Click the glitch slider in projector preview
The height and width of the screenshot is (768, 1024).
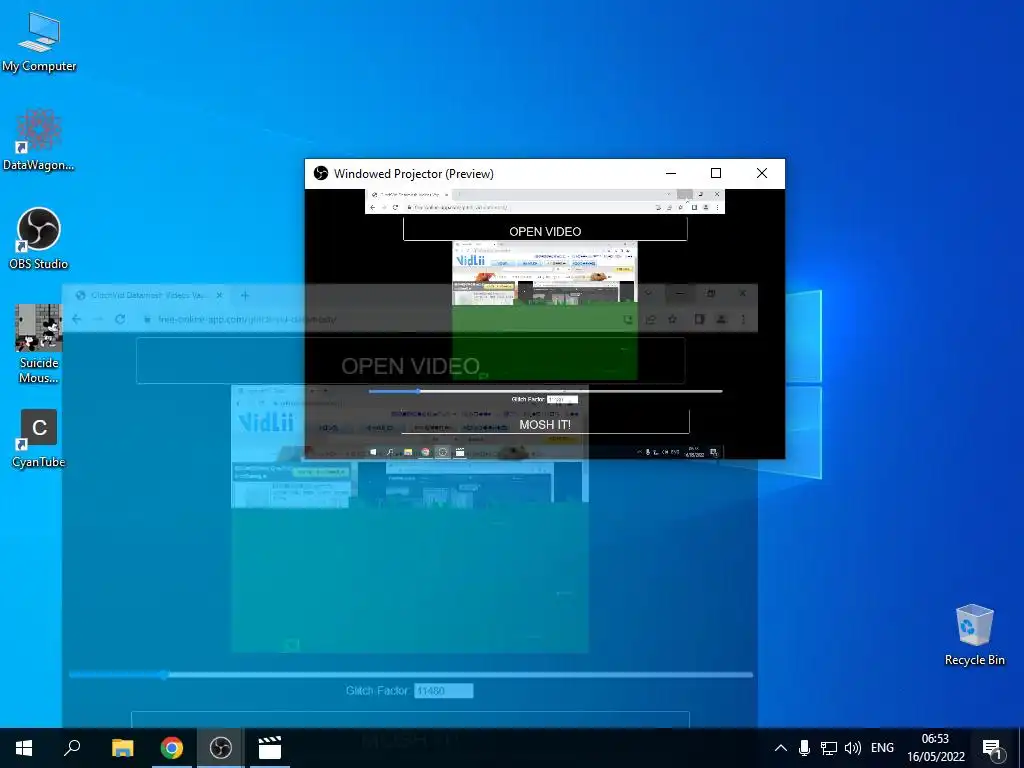(x=545, y=391)
